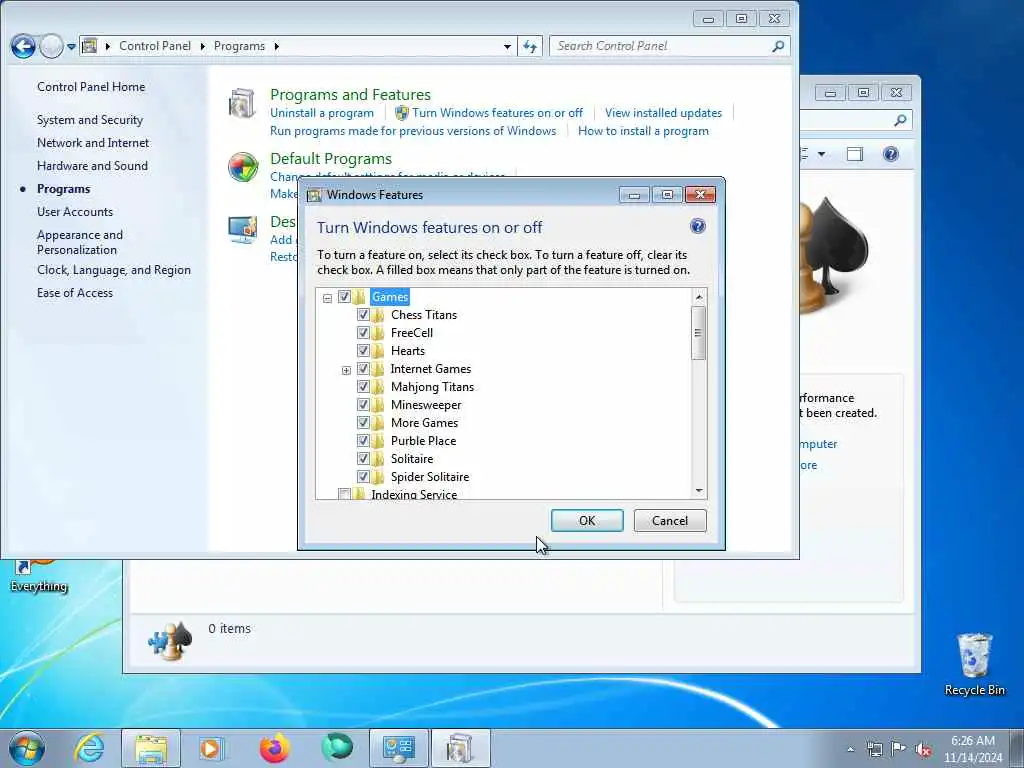Click Control Panel breadcrumb in address bar
Viewport: 1024px width, 768px height.
[x=155, y=46]
